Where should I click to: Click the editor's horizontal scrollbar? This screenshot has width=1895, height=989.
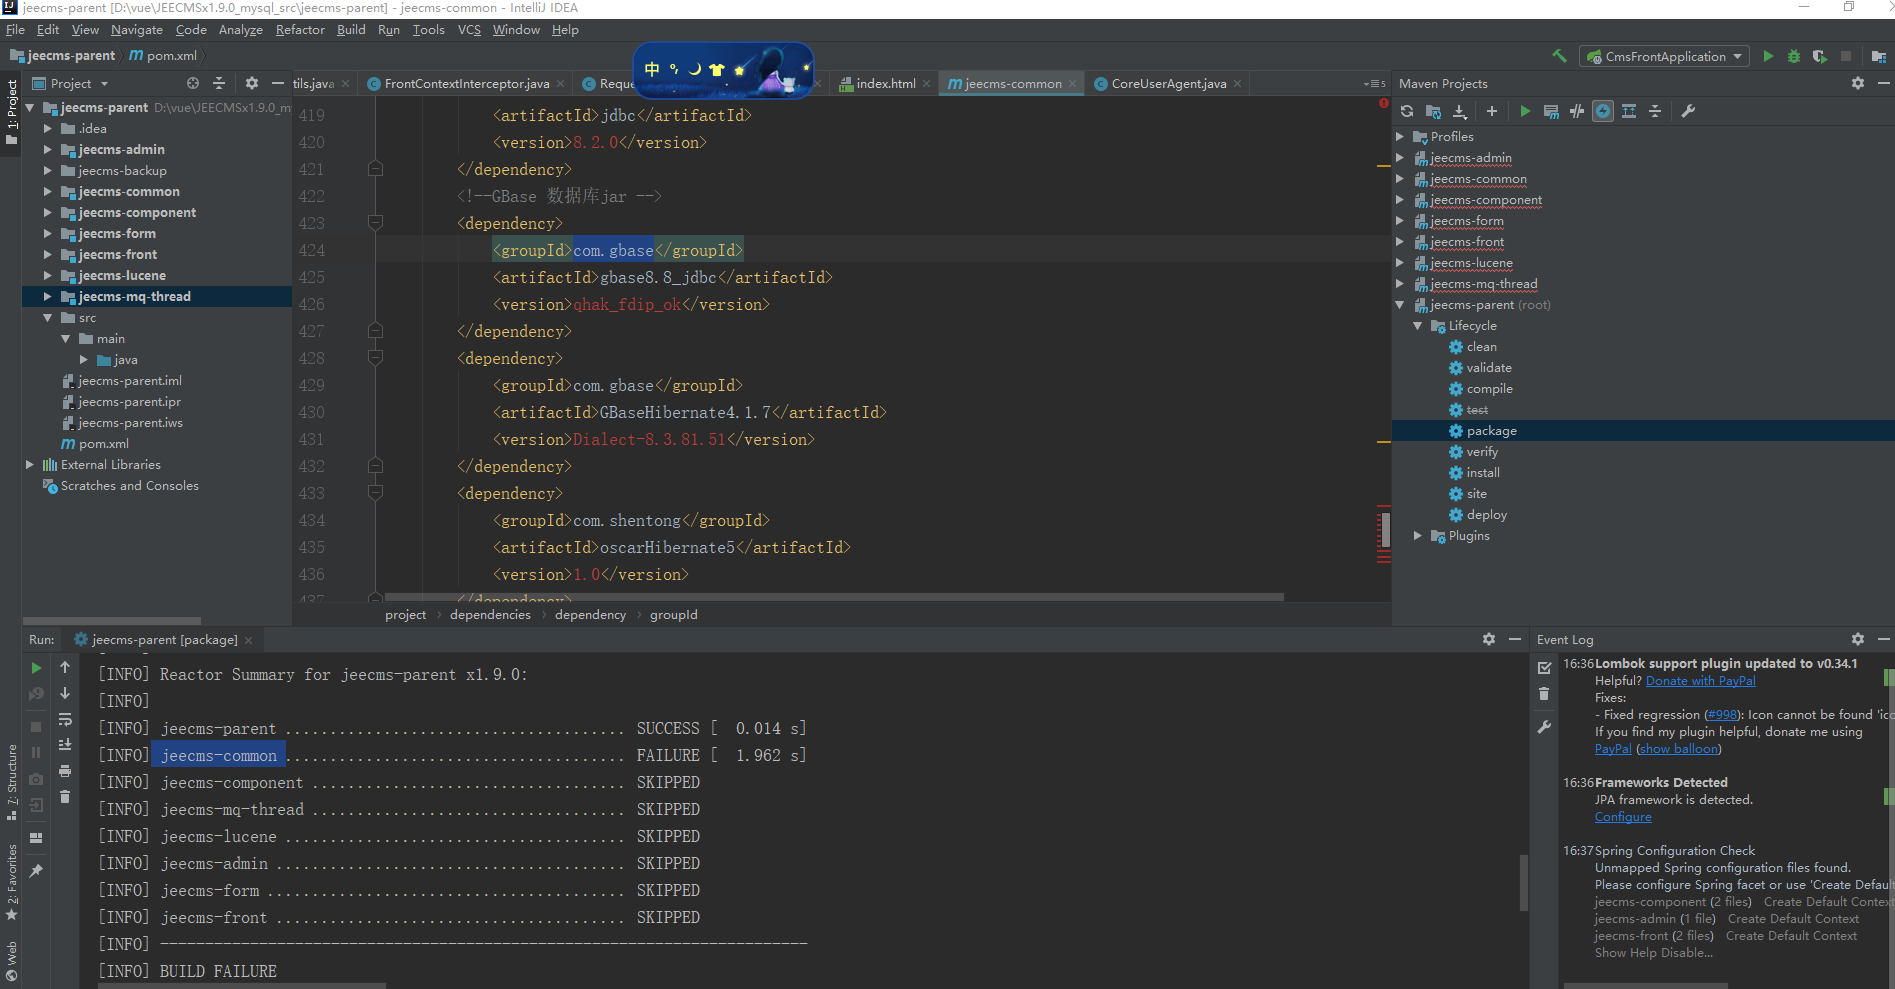pyautogui.click(x=833, y=597)
